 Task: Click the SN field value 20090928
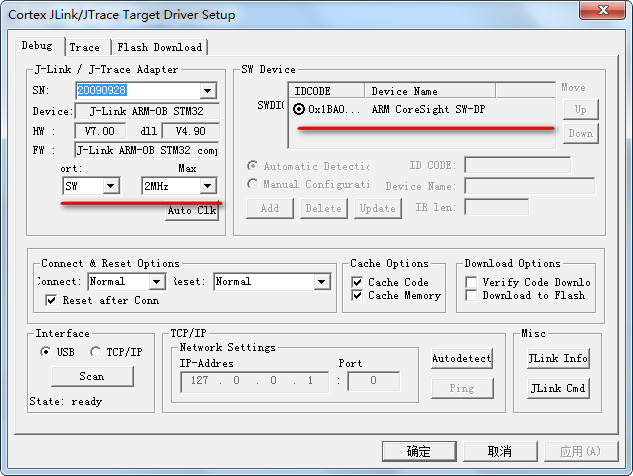point(102,90)
